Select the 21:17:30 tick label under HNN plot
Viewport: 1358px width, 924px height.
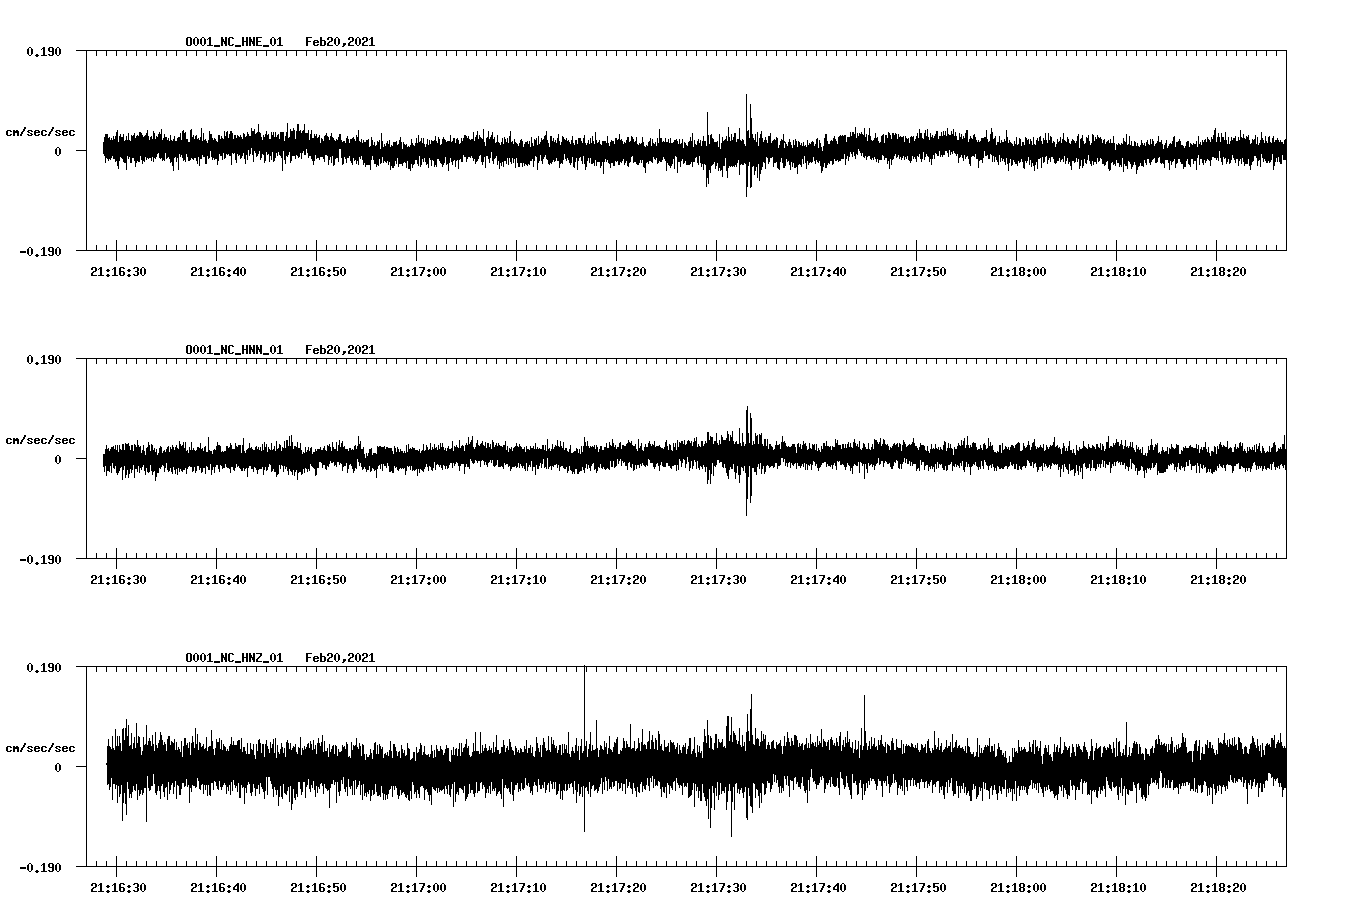click(x=719, y=577)
